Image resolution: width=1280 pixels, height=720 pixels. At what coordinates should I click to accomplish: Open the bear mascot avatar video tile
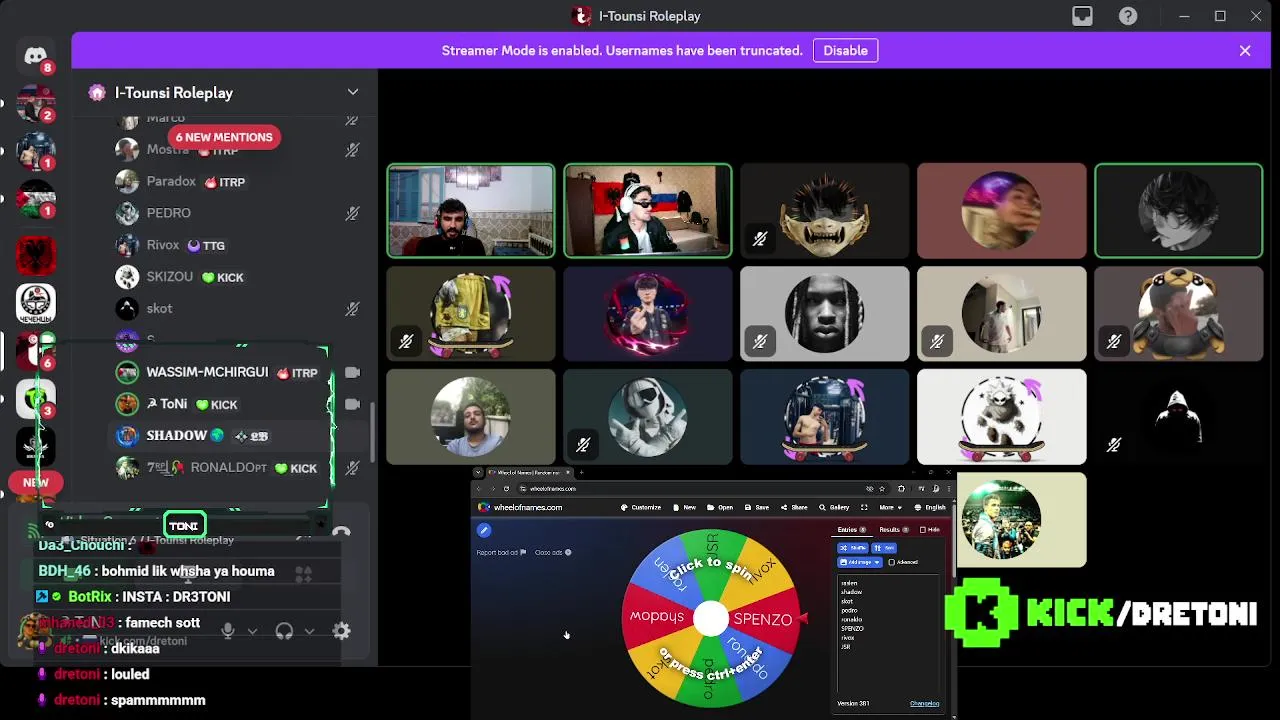pos(1179,314)
